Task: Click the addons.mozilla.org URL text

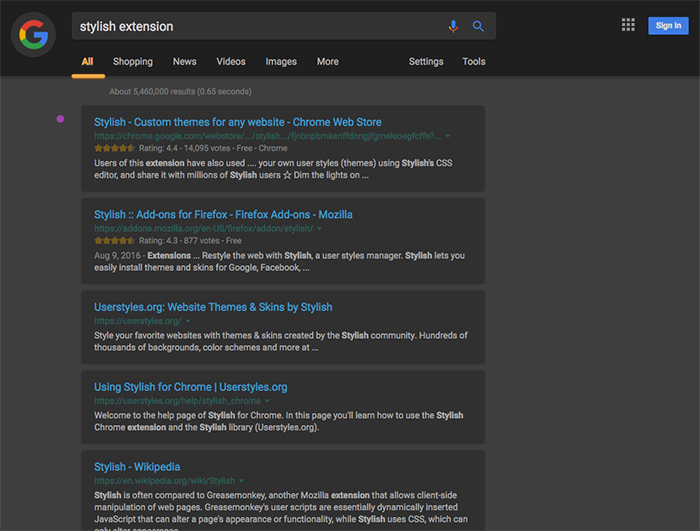Action: pyautogui.click(x=204, y=228)
